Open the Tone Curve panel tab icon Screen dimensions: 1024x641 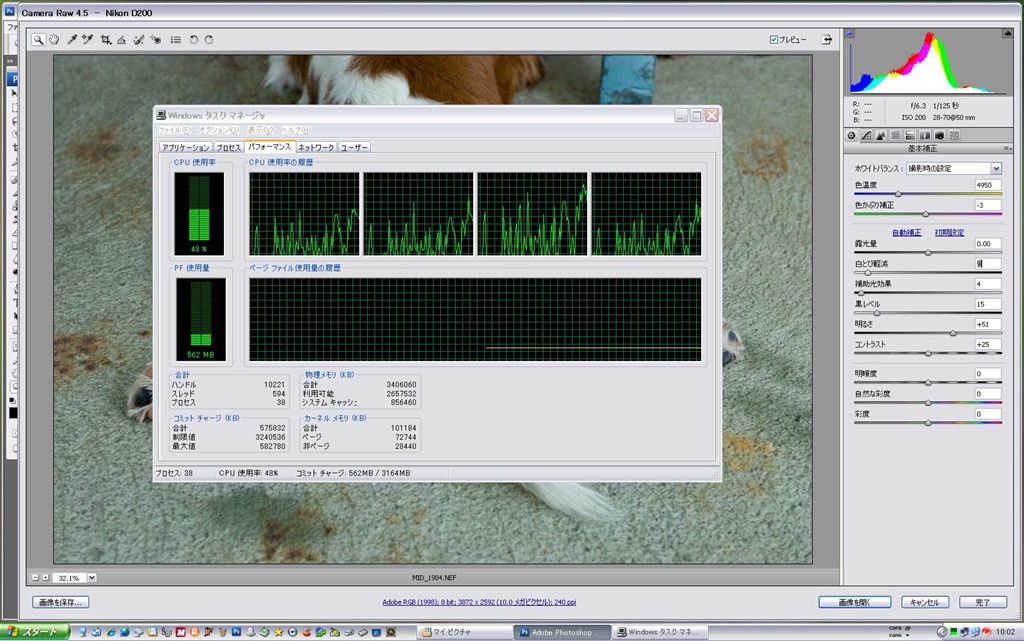pyautogui.click(x=866, y=135)
